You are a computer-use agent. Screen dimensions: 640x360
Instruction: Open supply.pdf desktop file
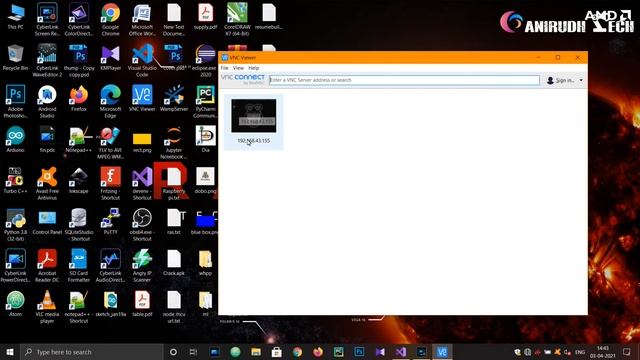205,16
